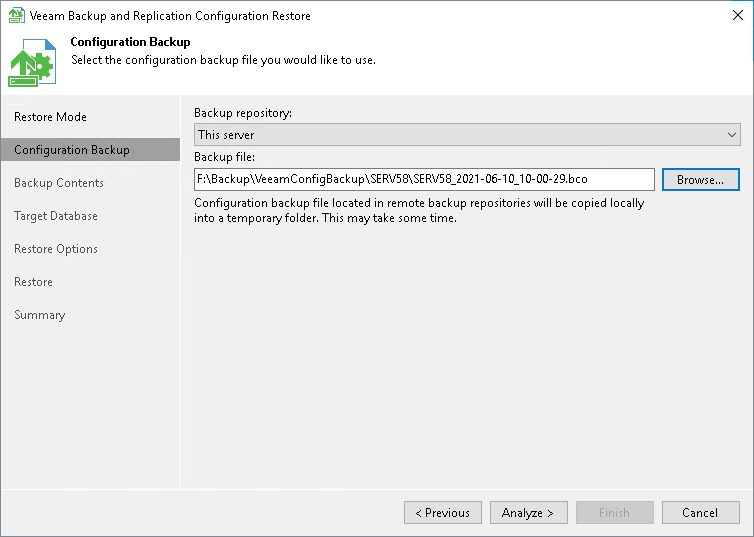The width and height of the screenshot is (754, 537).
Task: Open the Backup repository dropdown
Action: (x=466, y=134)
